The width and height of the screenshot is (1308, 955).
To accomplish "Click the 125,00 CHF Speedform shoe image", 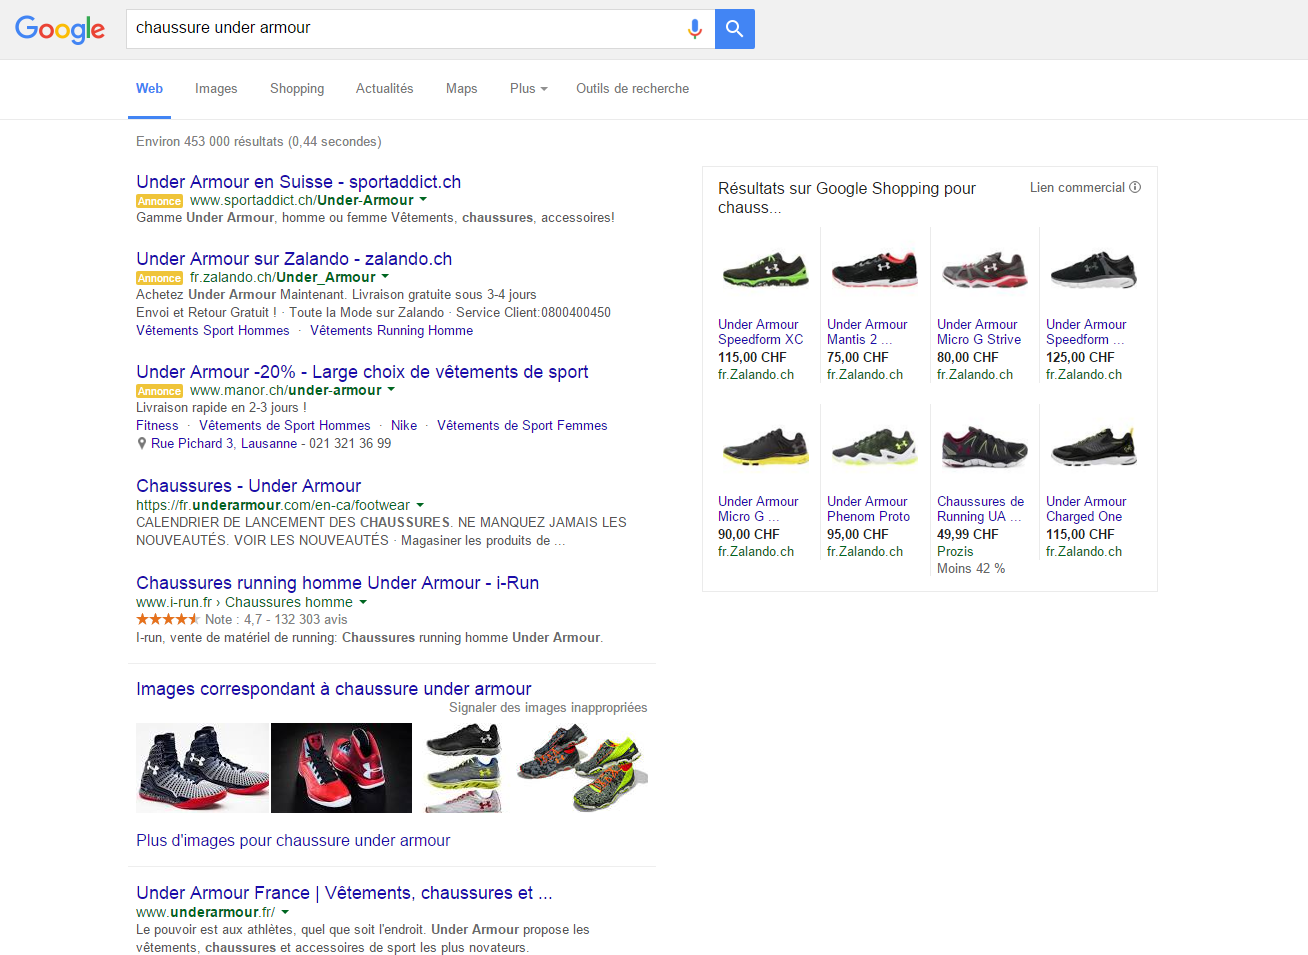I will click(1093, 270).
